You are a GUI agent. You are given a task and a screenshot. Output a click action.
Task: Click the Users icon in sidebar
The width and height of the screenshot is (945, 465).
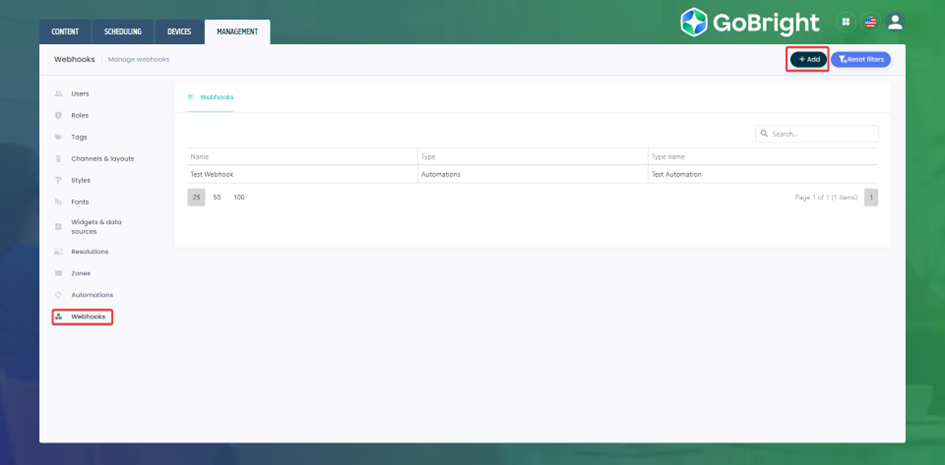pos(58,94)
